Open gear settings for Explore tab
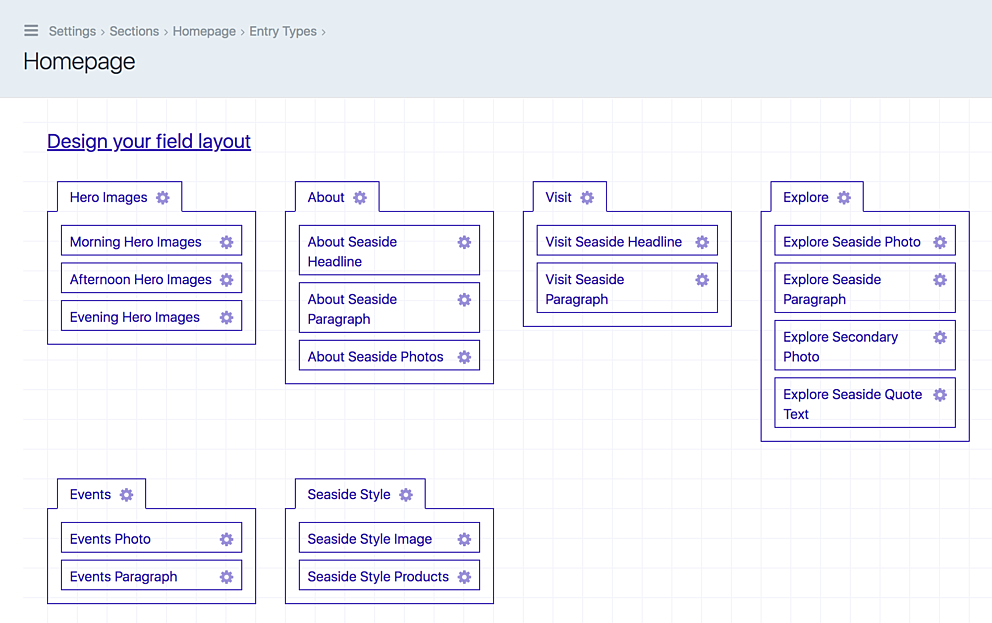 (x=844, y=197)
